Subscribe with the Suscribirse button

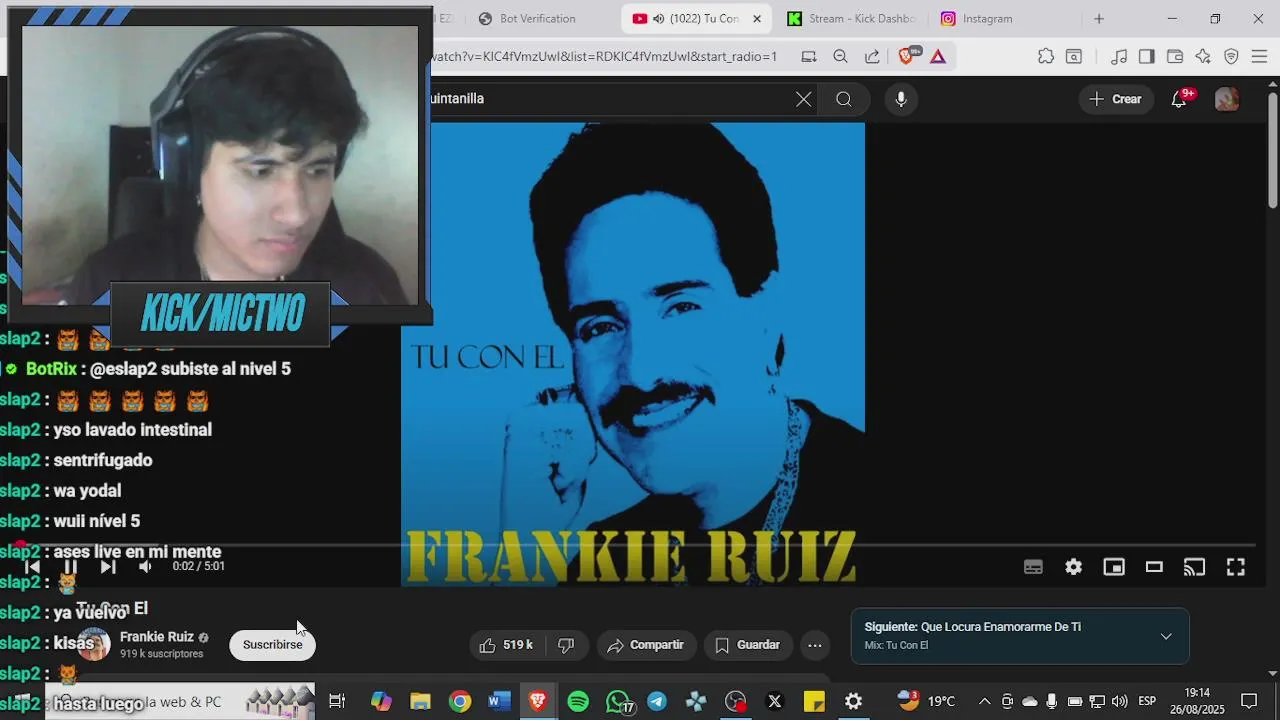[272, 645]
